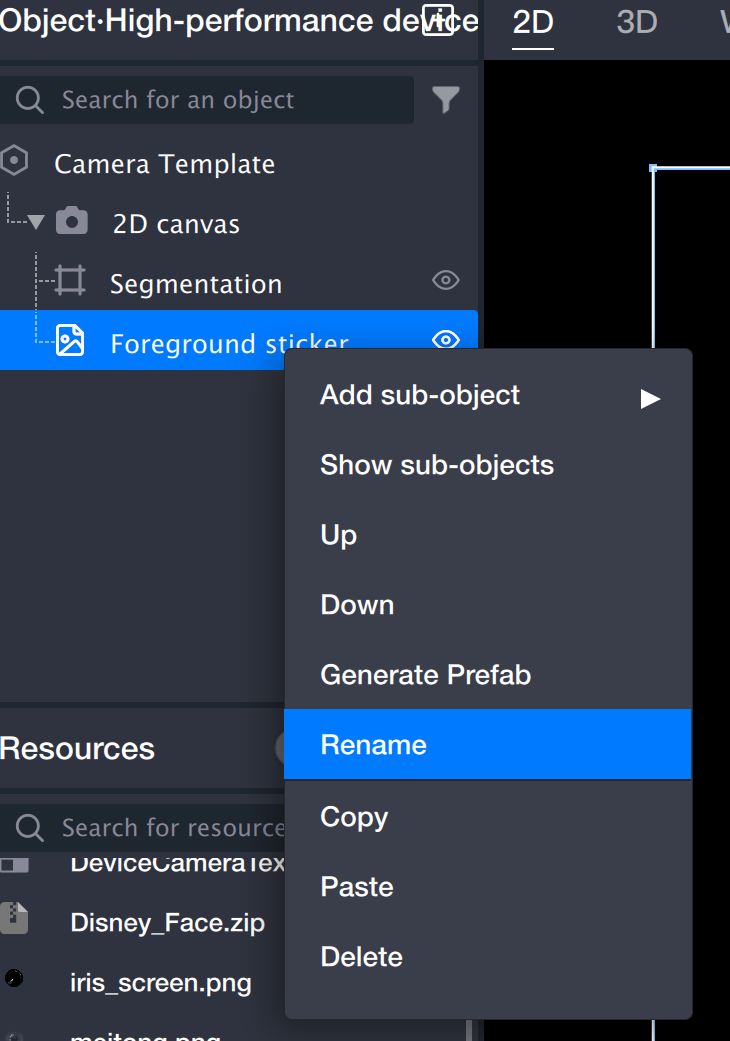Select Generate Prefab in context menu
The height and width of the screenshot is (1041, 730).
487,675
